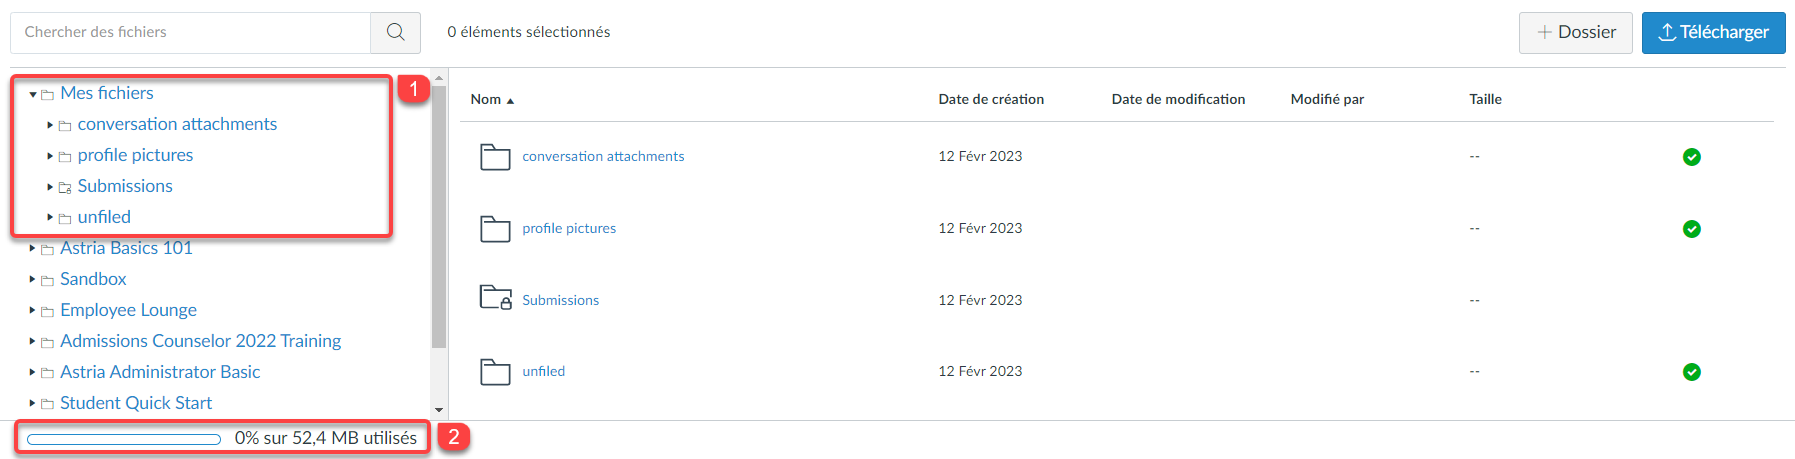Click the Submissions folder icon in sidebar tree
Image resolution: width=1795 pixels, height=459 pixels.
pyautogui.click(x=65, y=188)
